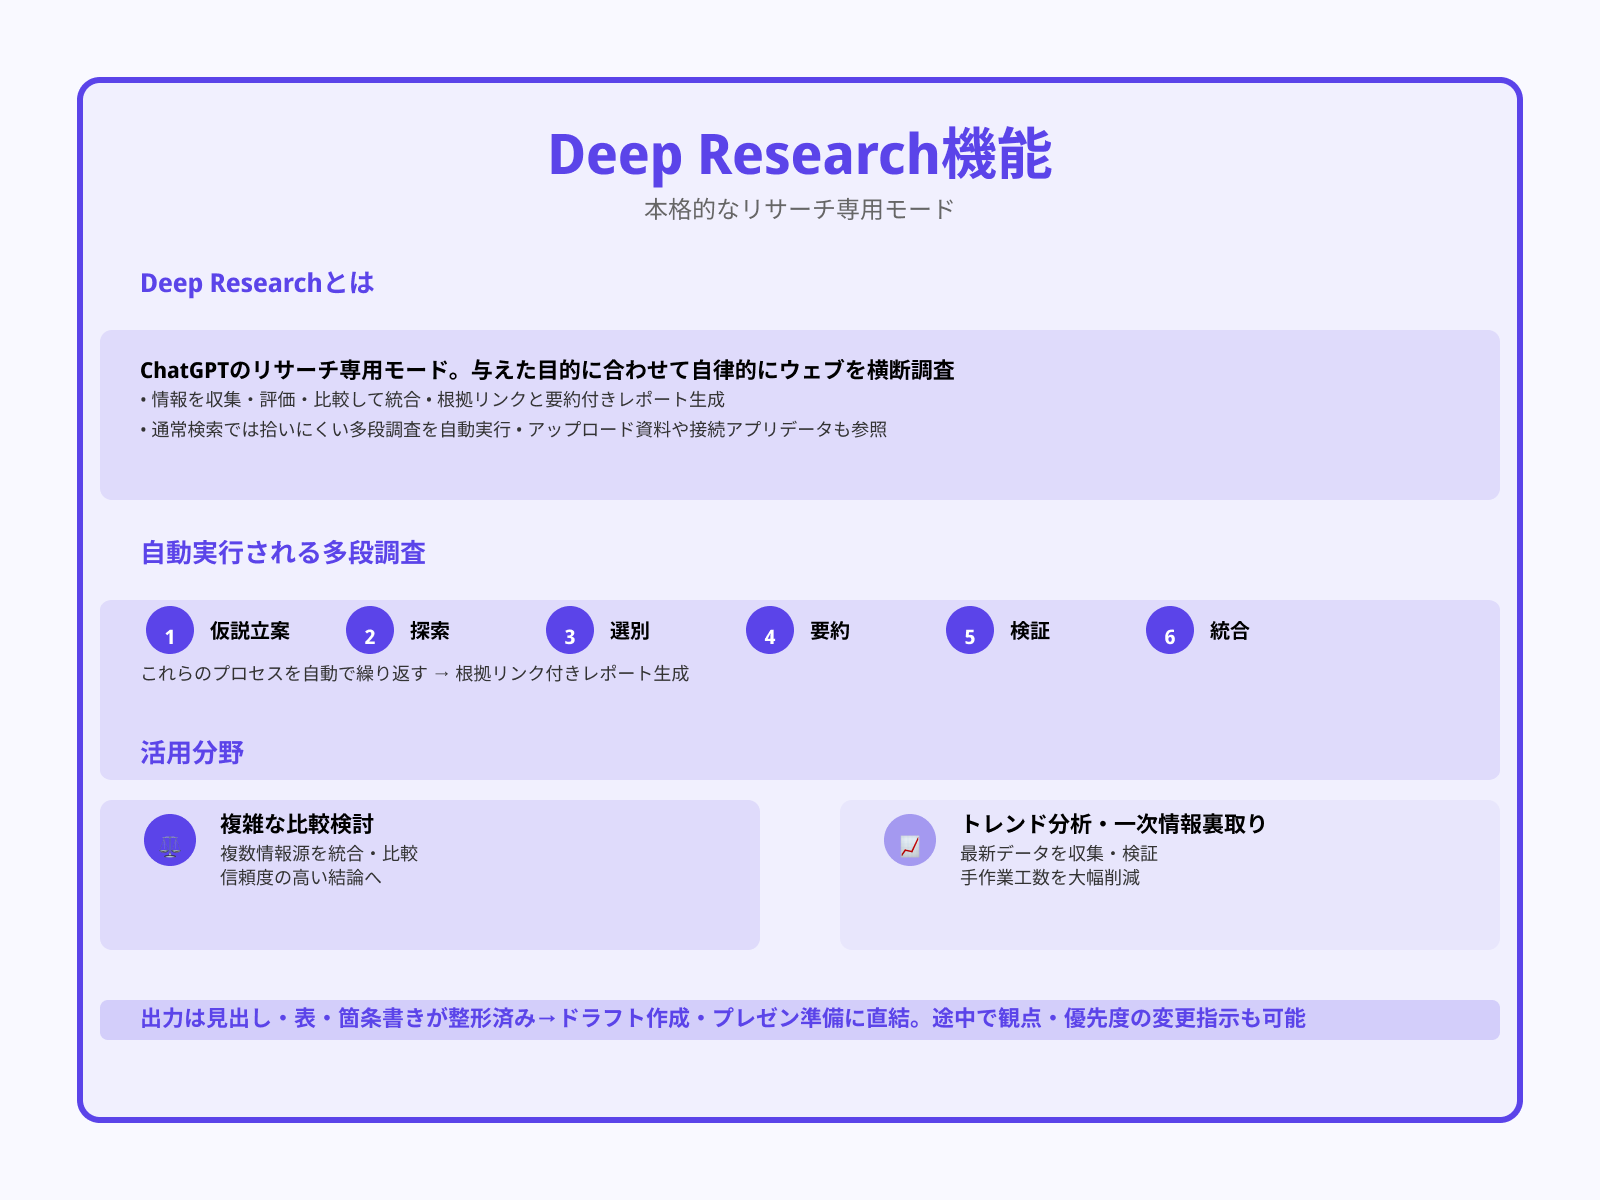The width and height of the screenshot is (1600, 1200).
Task: Collapse the 自動実行される多段調査 section
Action: point(283,552)
